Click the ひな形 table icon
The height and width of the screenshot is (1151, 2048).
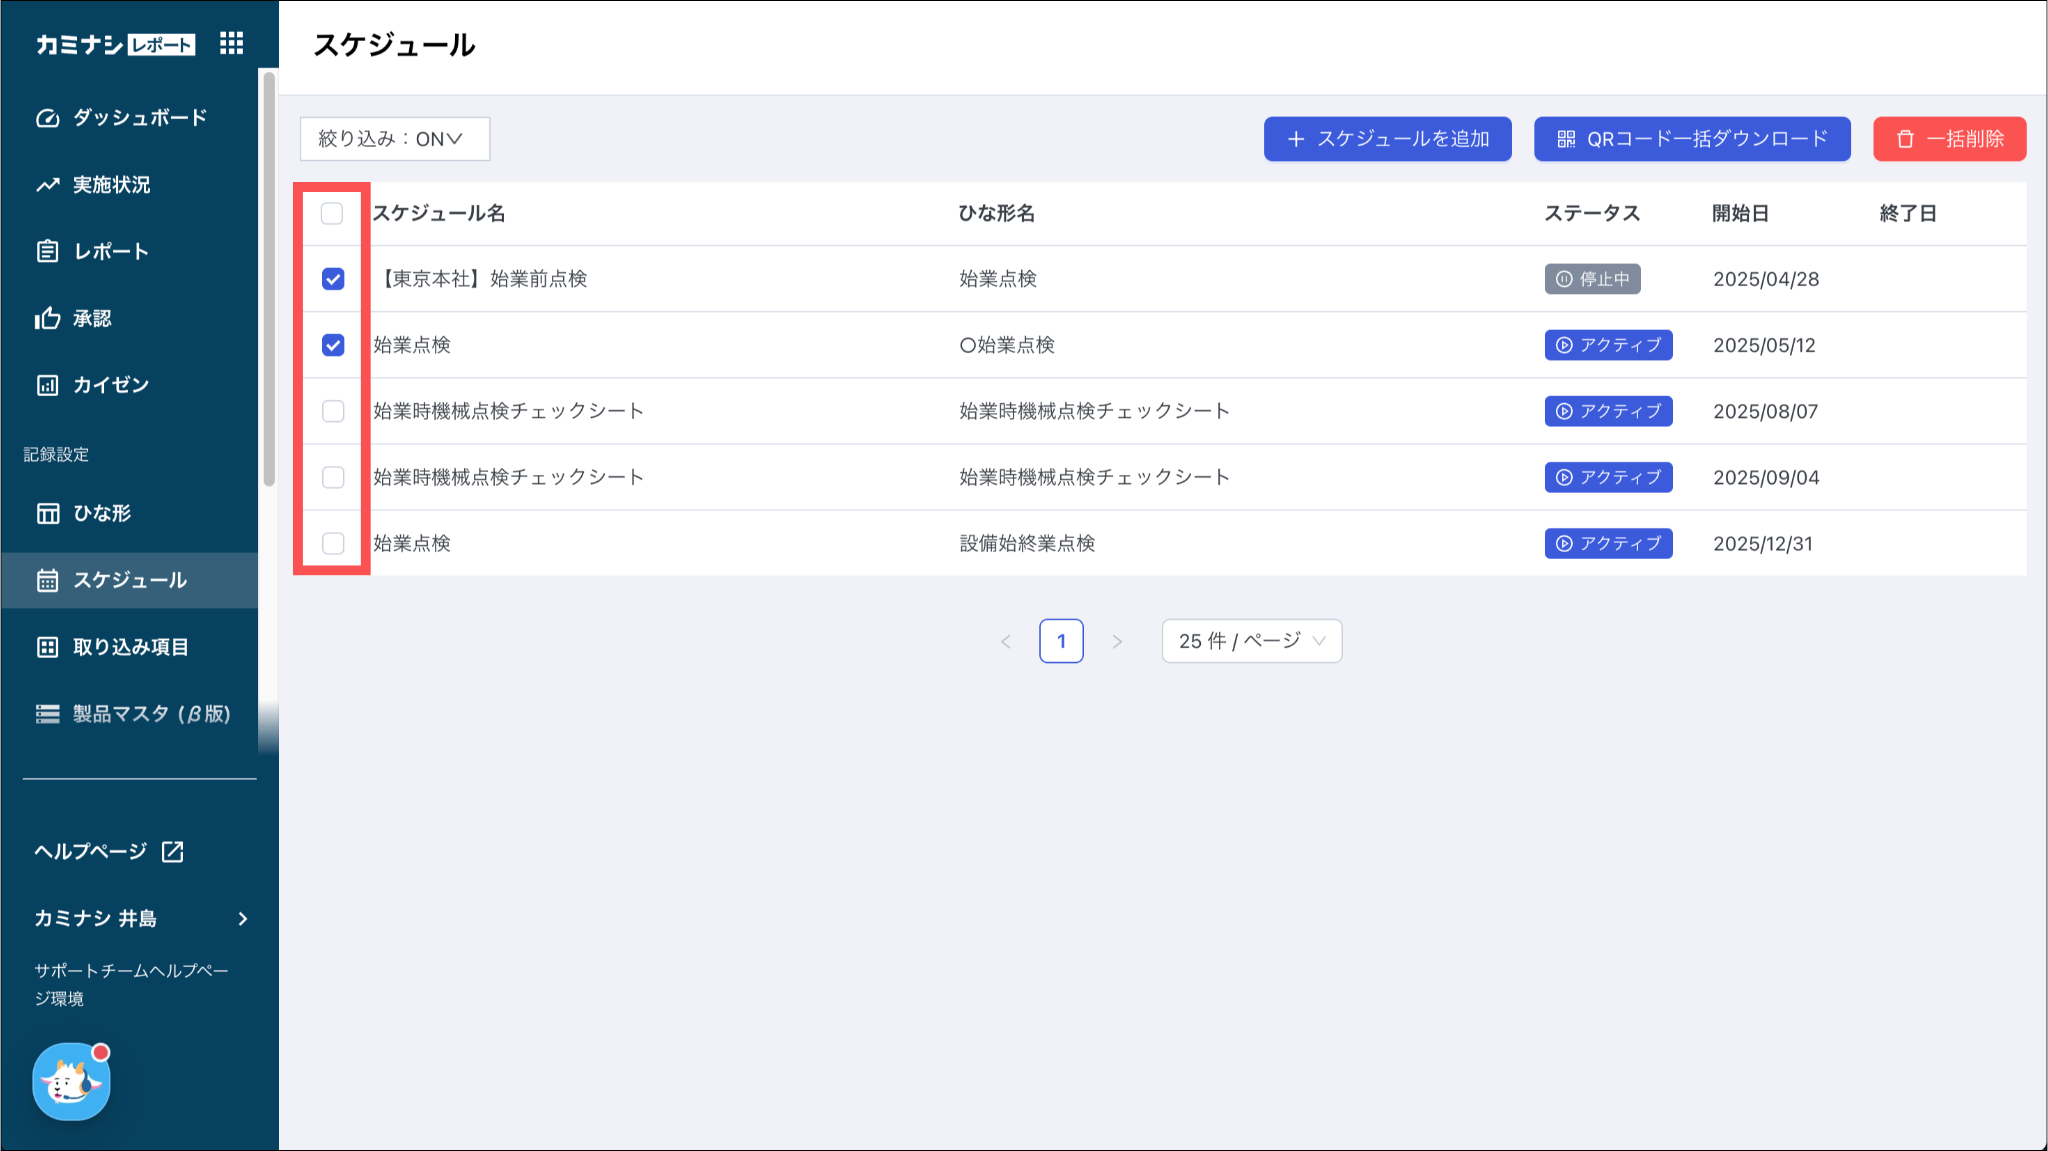click(47, 513)
